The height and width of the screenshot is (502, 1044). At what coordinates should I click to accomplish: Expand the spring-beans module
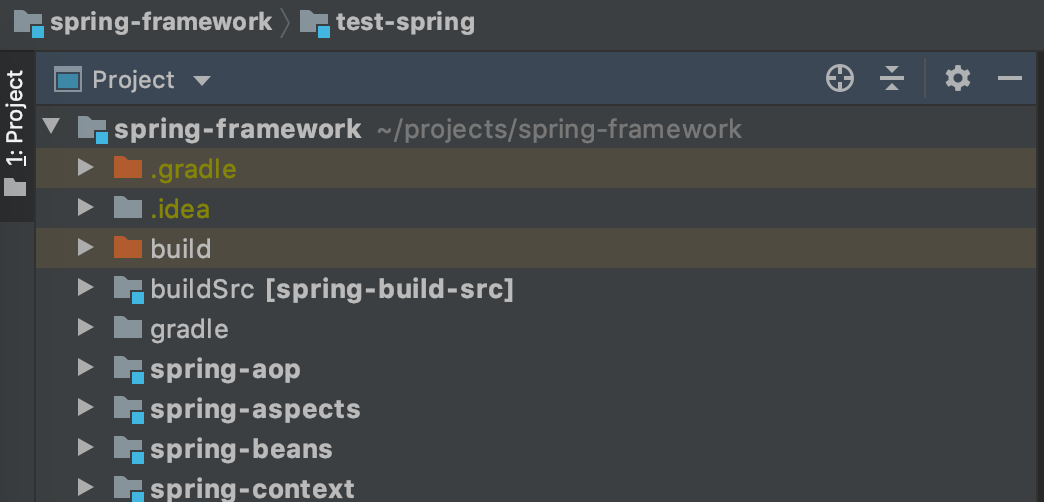pos(85,447)
